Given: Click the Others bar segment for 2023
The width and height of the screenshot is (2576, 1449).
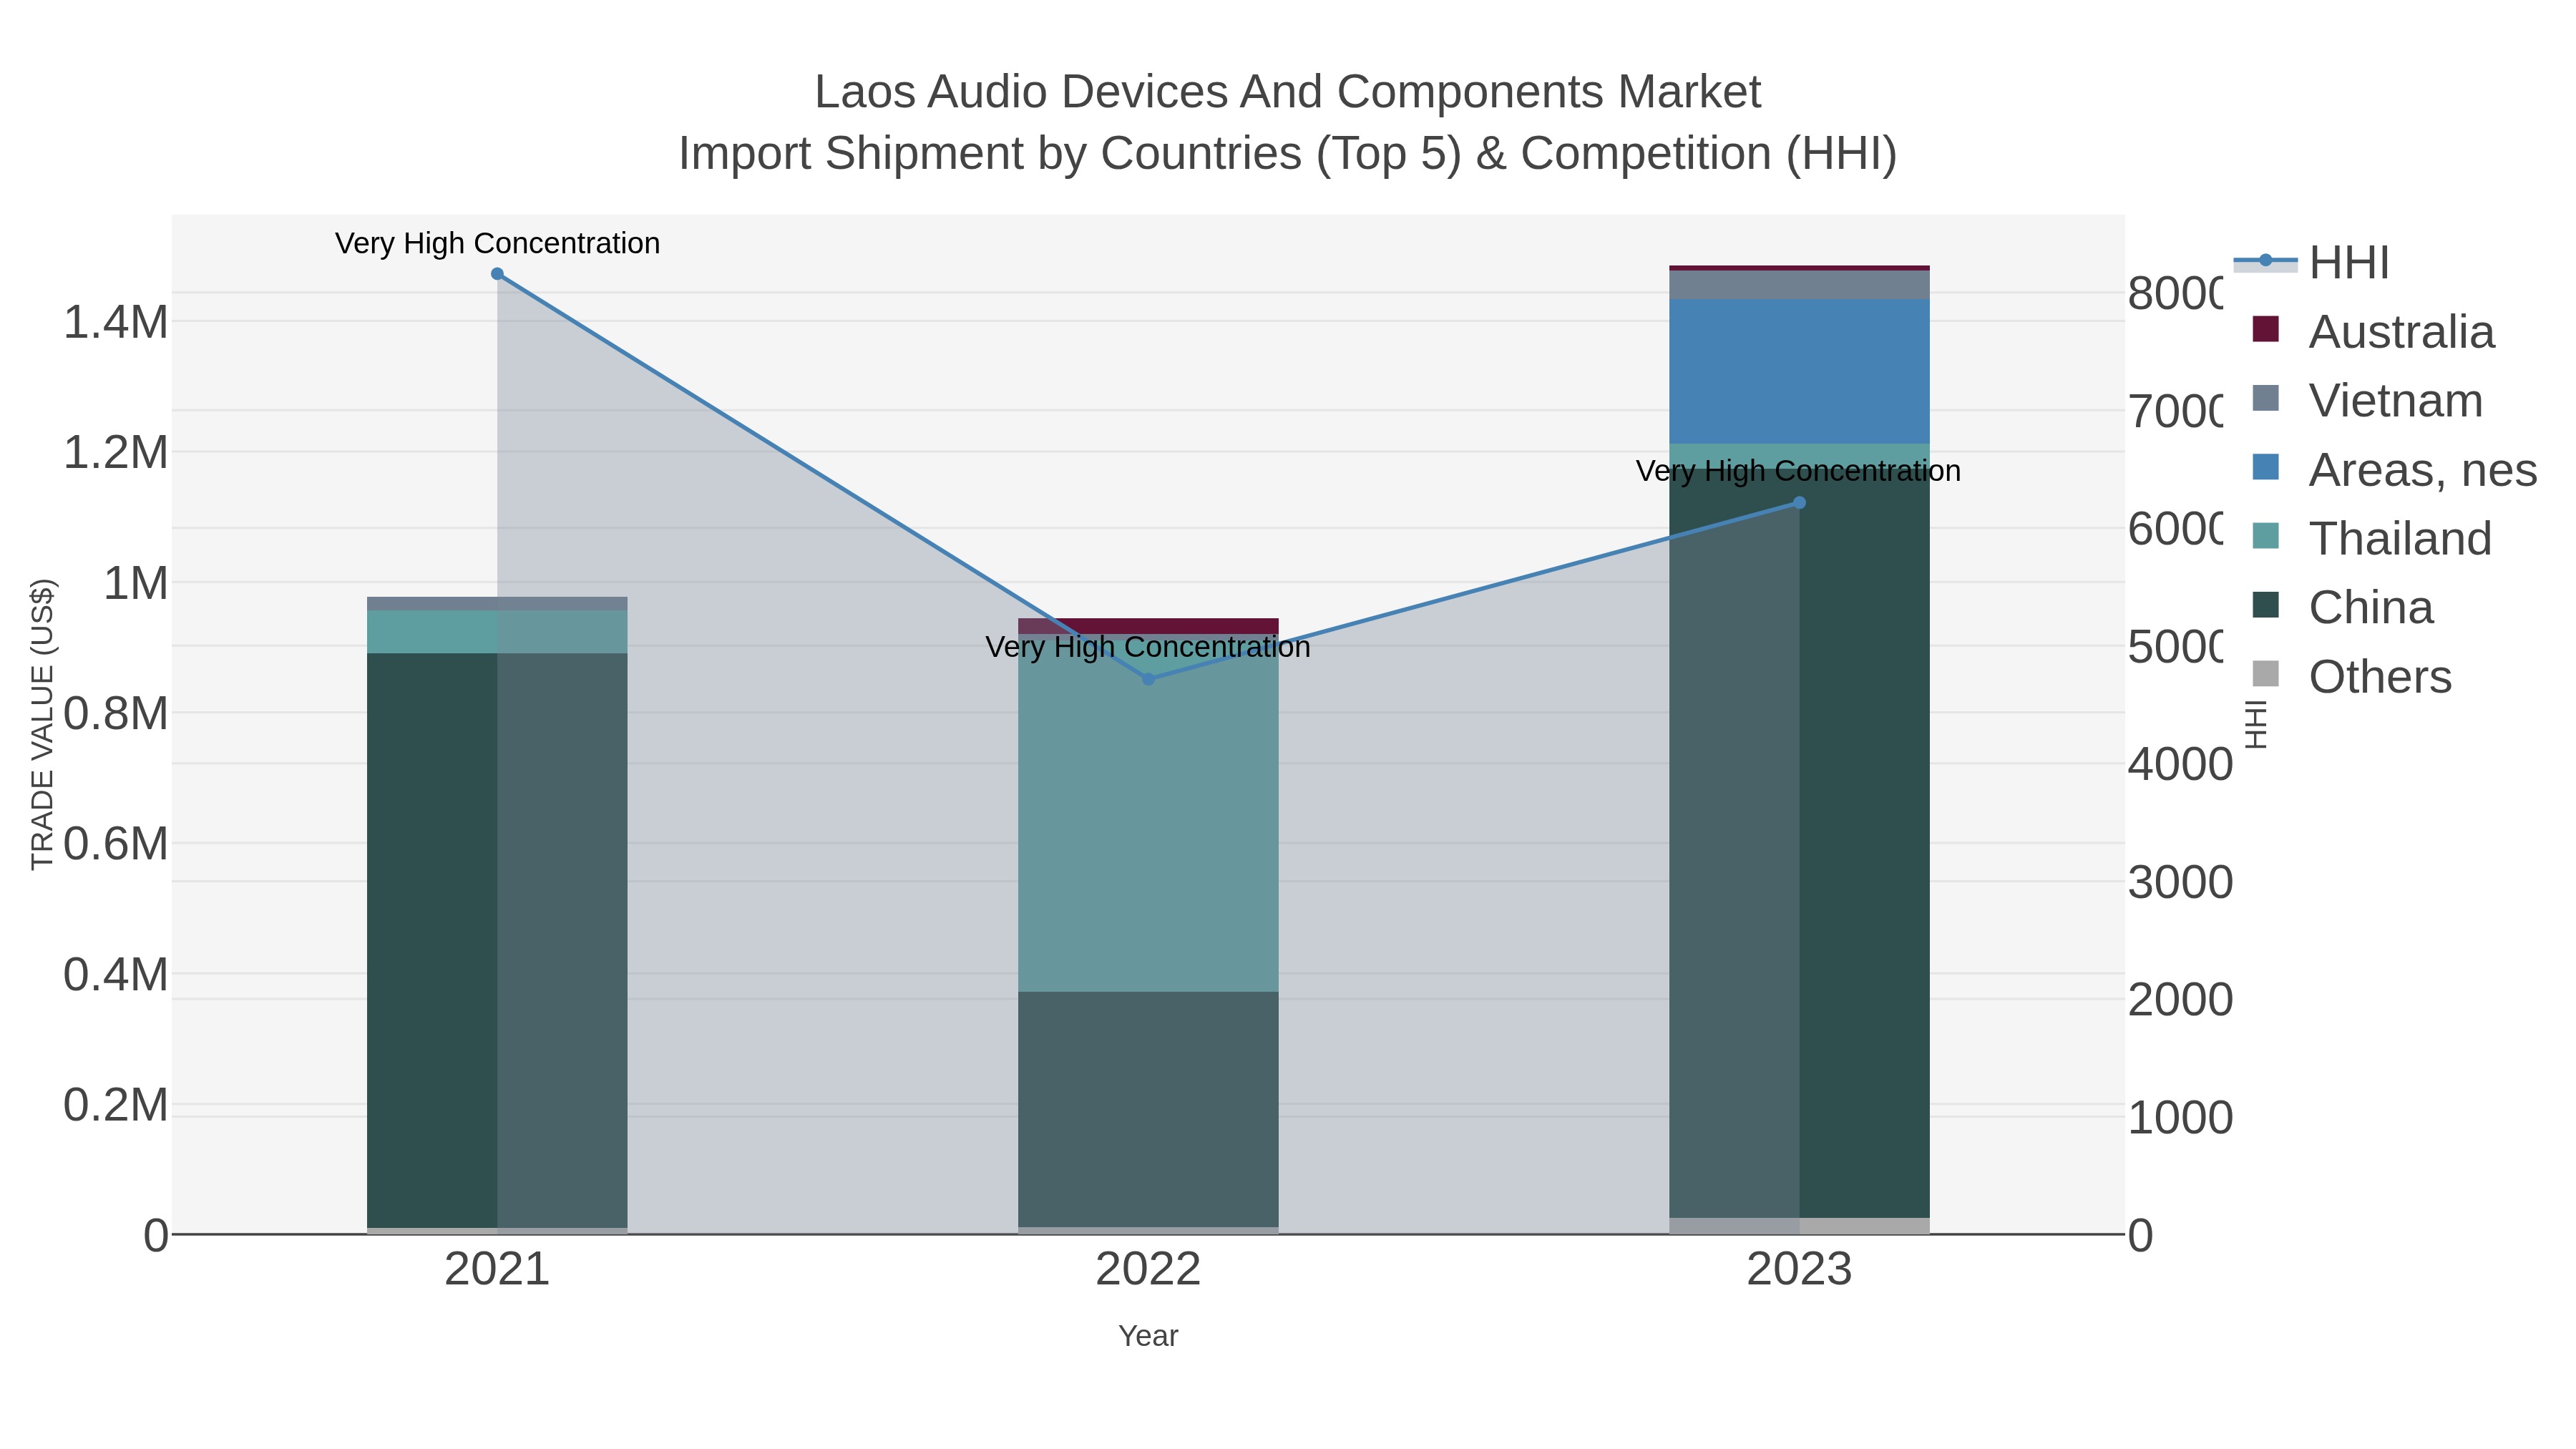Looking at the screenshot, I should click(x=1799, y=1226).
